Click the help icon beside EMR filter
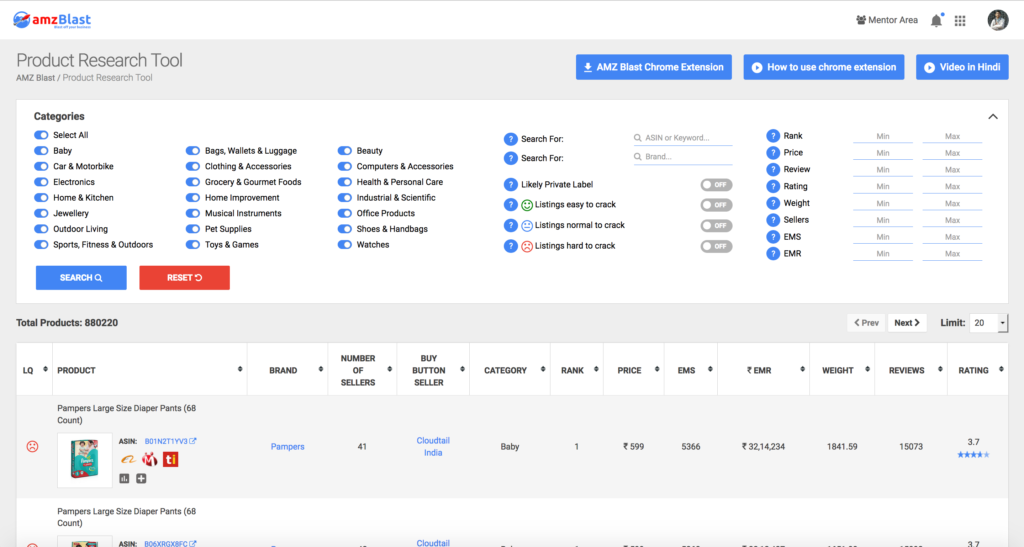 (x=772, y=254)
